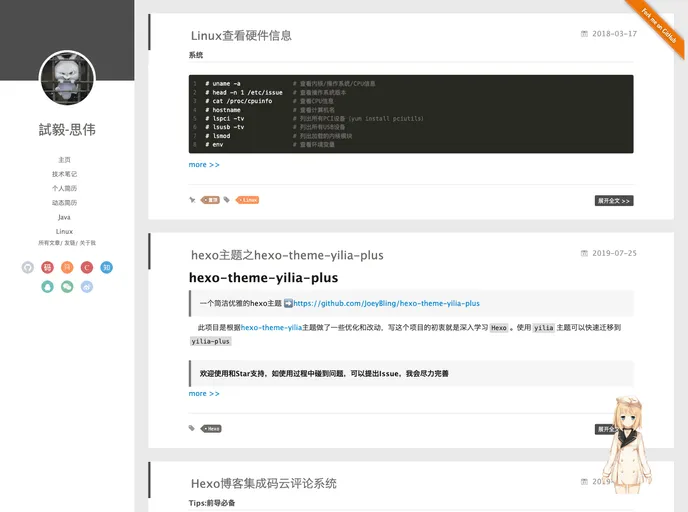Click the pin icon under Linux post
The image size is (688, 512).
pos(192,200)
